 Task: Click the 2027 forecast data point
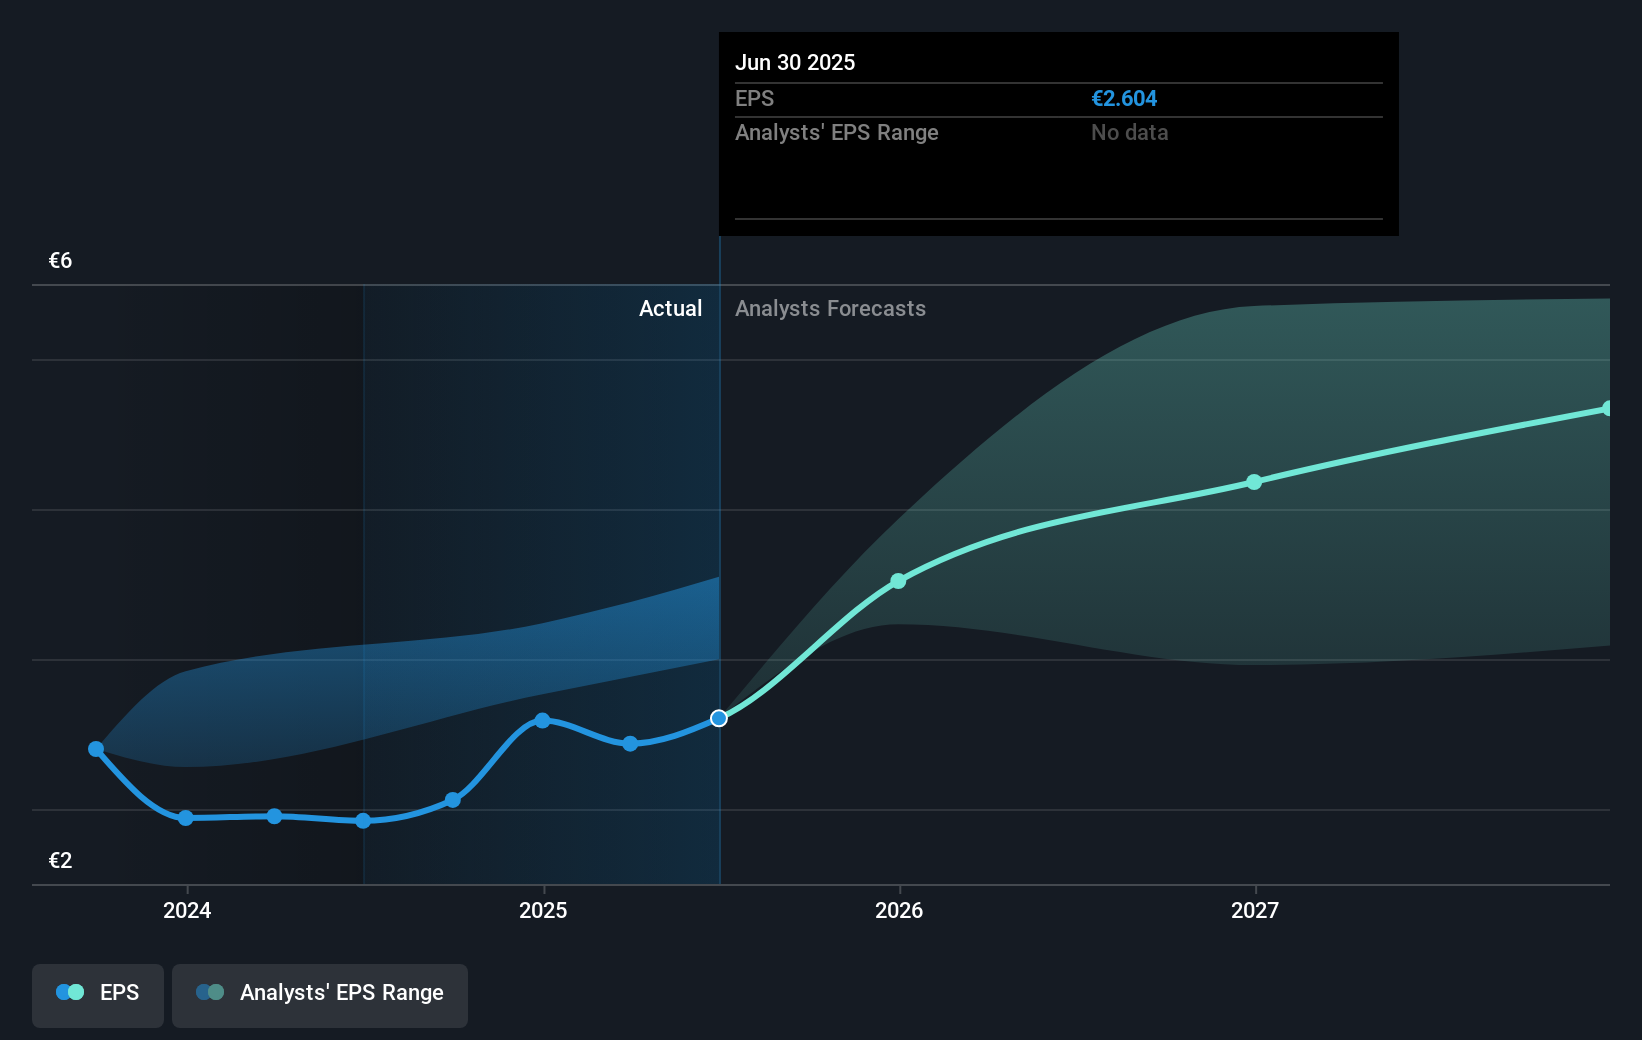(x=1254, y=482)
